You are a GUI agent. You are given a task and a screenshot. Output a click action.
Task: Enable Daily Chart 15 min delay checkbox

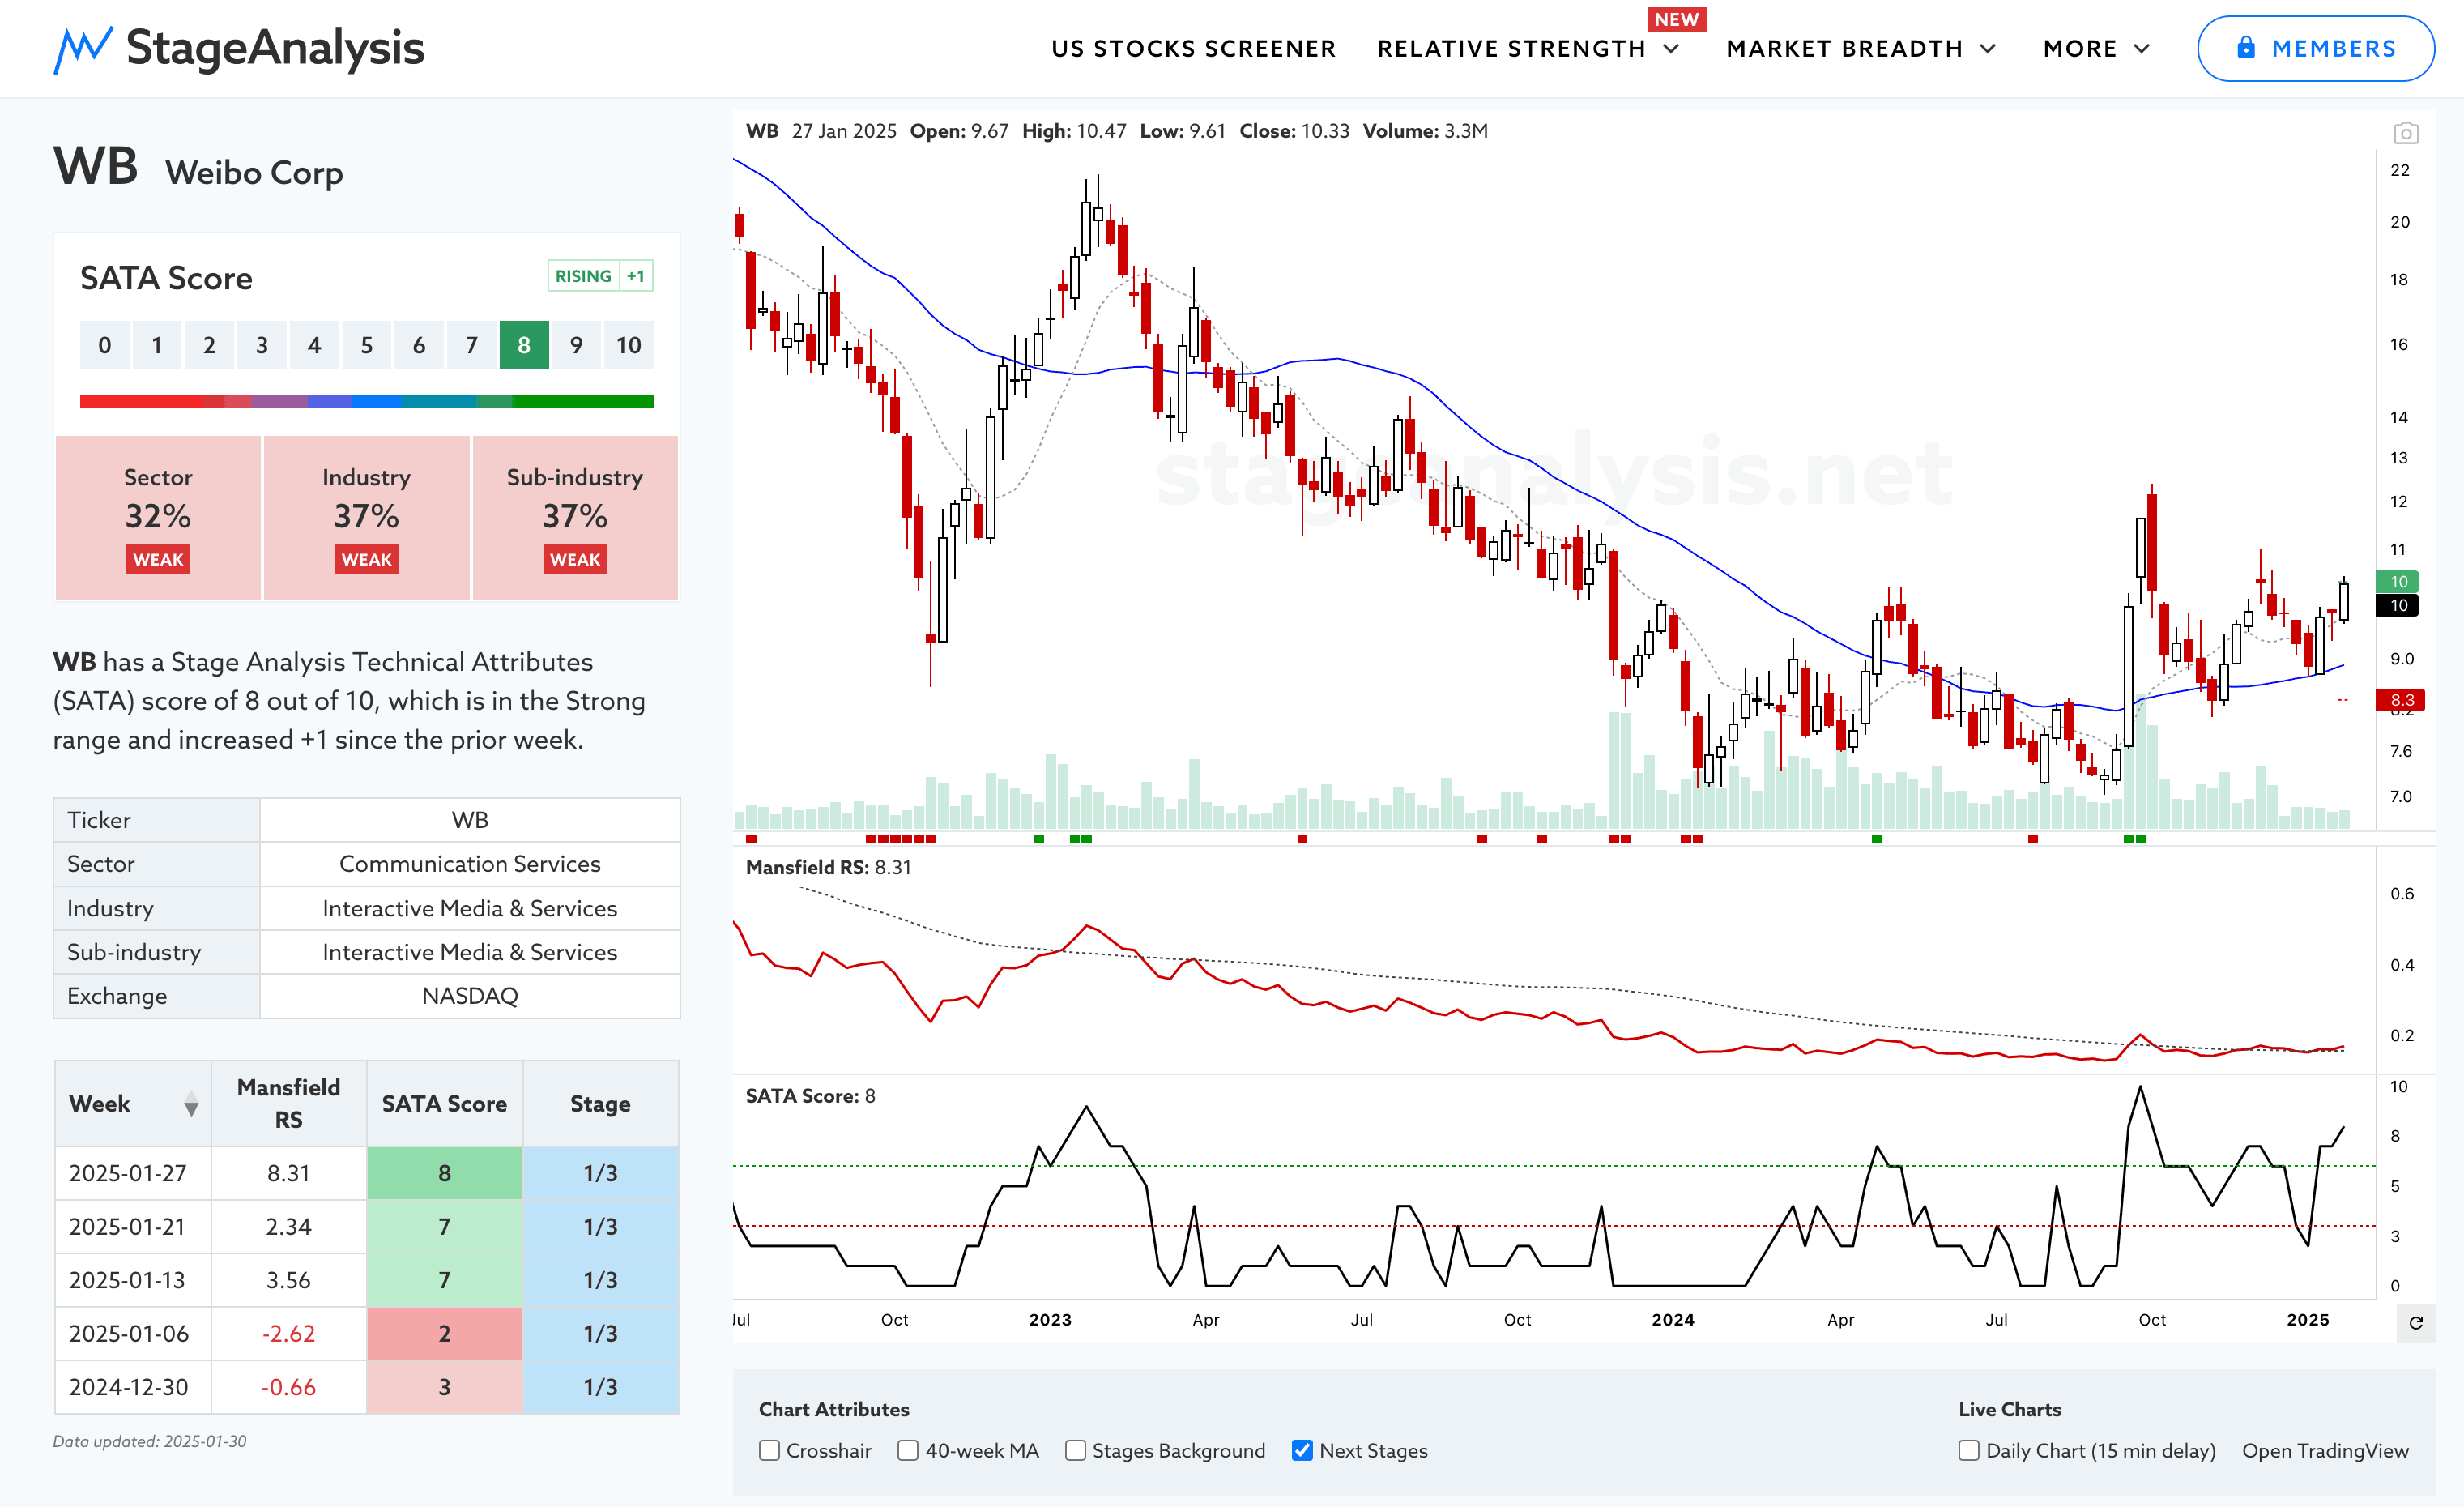(x=1968, y=1450)
